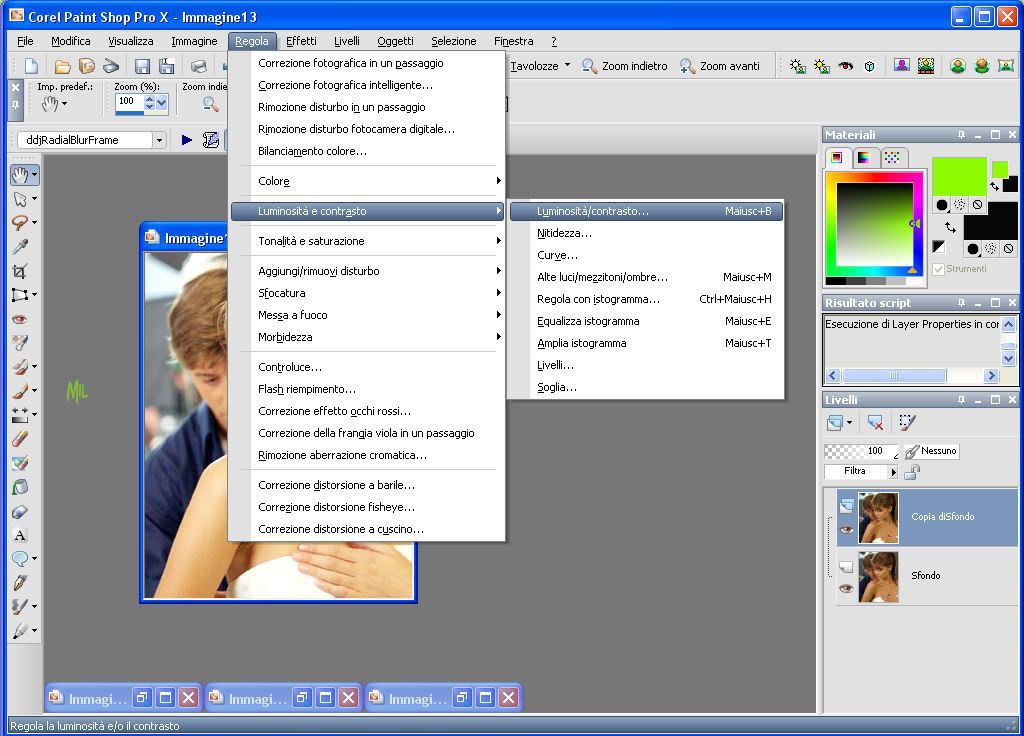
Task: Click Controluce... menu entry
Action: (x=367, y=366)
